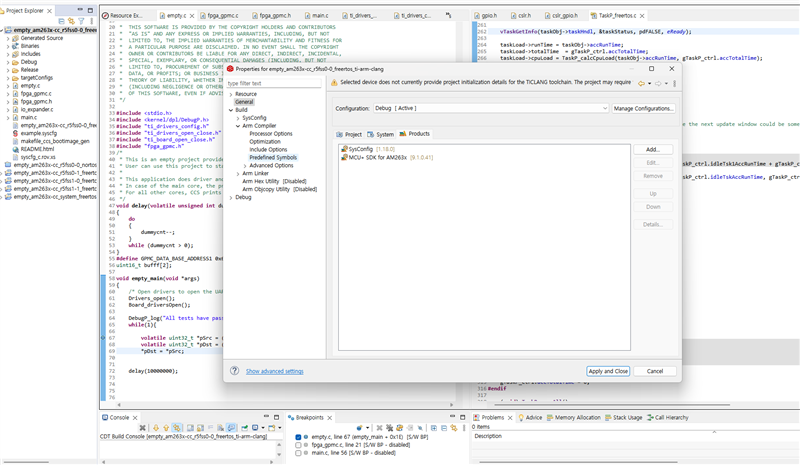The width and height of the screenshot is (800, 465).
Task: Enable the fpga_gpmc.c line 21 breakpoint checkbox
Action: click(299, 445)
